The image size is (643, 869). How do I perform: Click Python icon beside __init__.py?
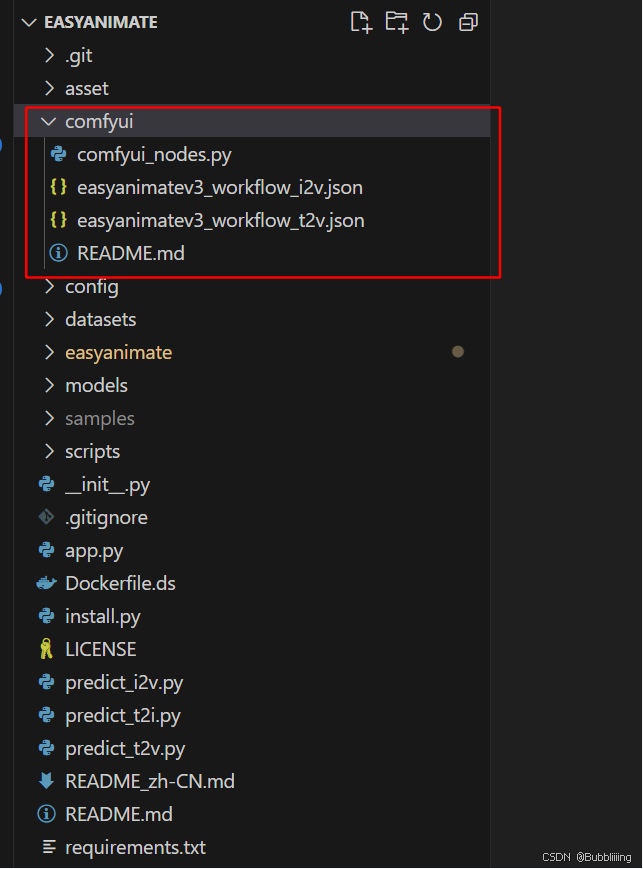coord(47,484)
